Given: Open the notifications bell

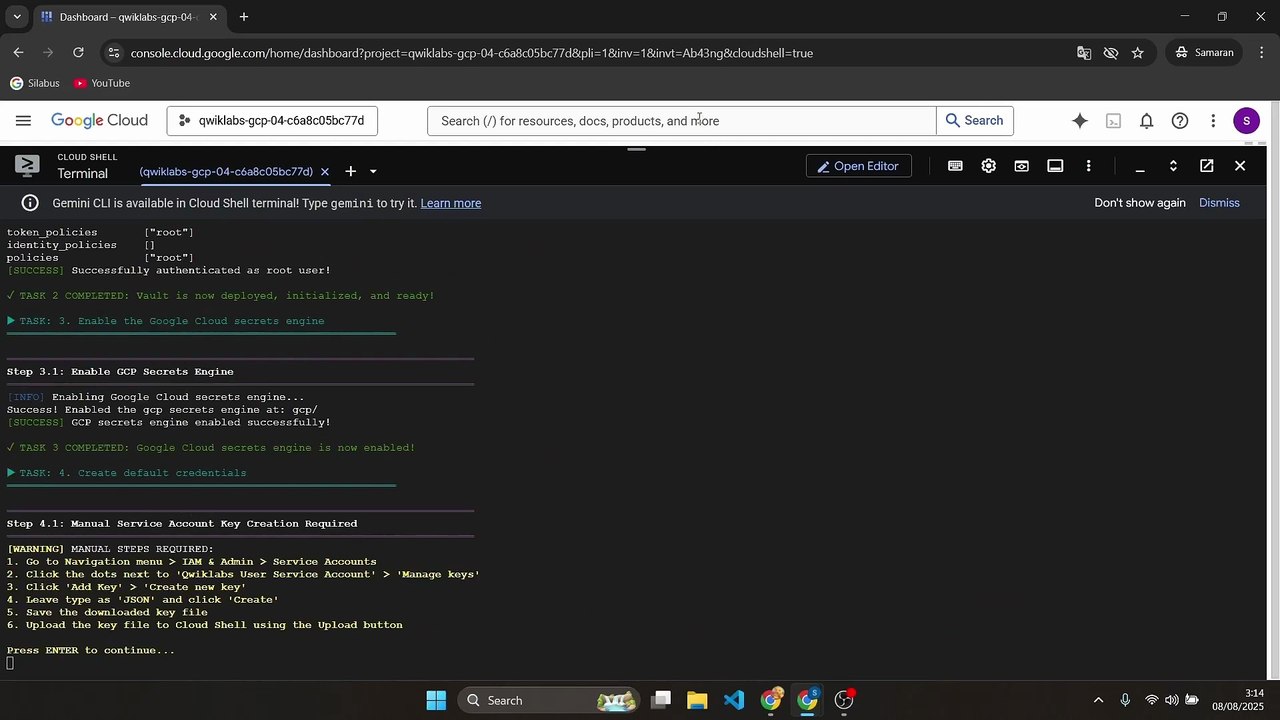Looking at the screenshot, I should point(1147,121).
